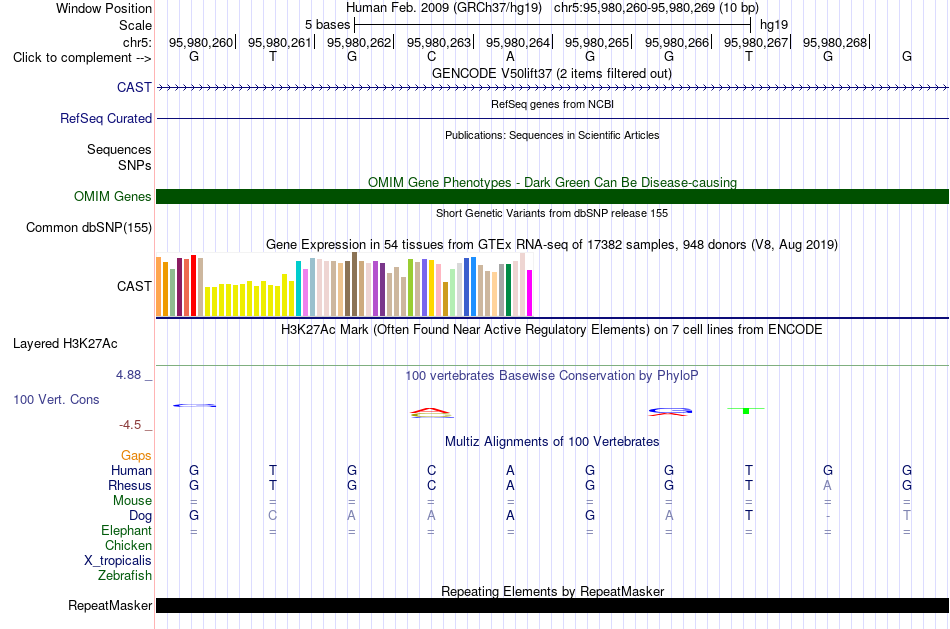Click the Mouse species label
Screen dimensions: 950x629
(x=132, y=501)
